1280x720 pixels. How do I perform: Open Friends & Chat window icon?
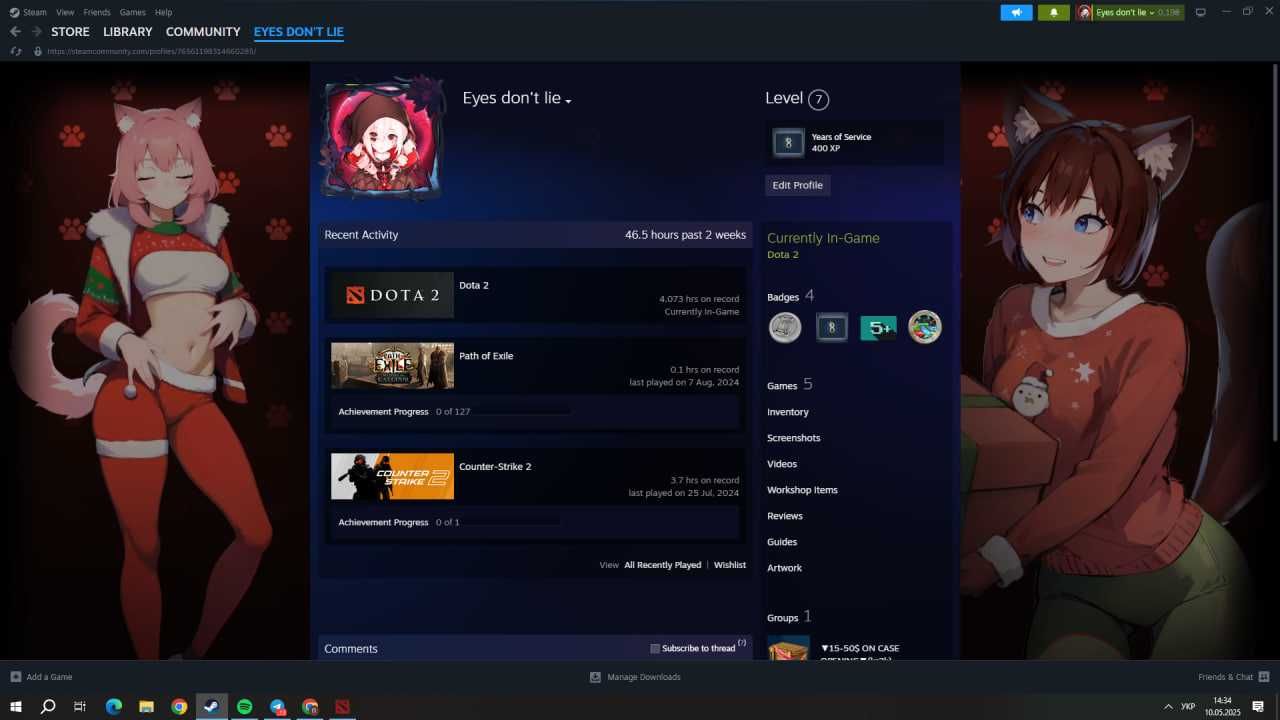1264,677
